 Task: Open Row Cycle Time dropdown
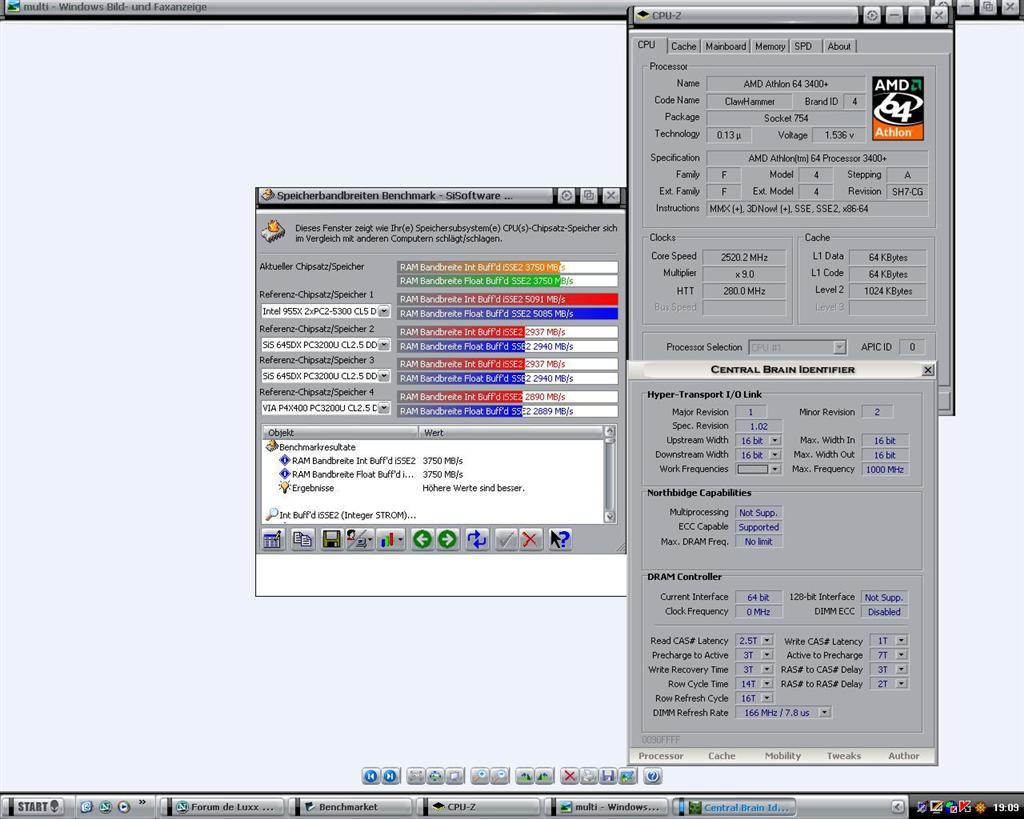(767, 684)
